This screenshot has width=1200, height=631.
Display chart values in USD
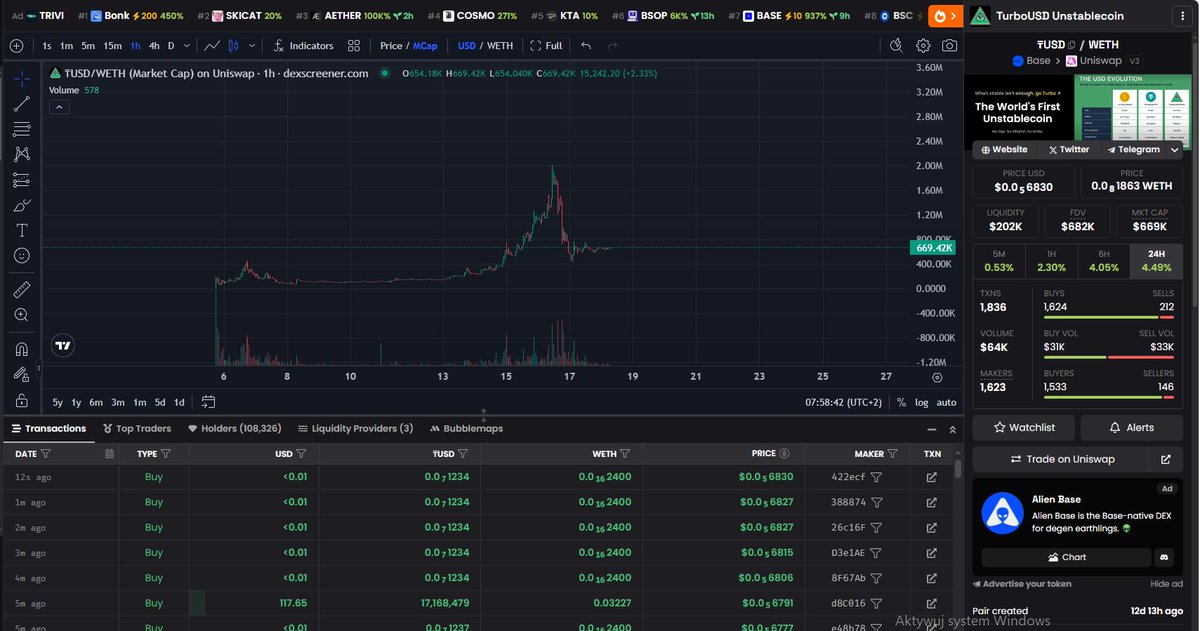point(466,46)
